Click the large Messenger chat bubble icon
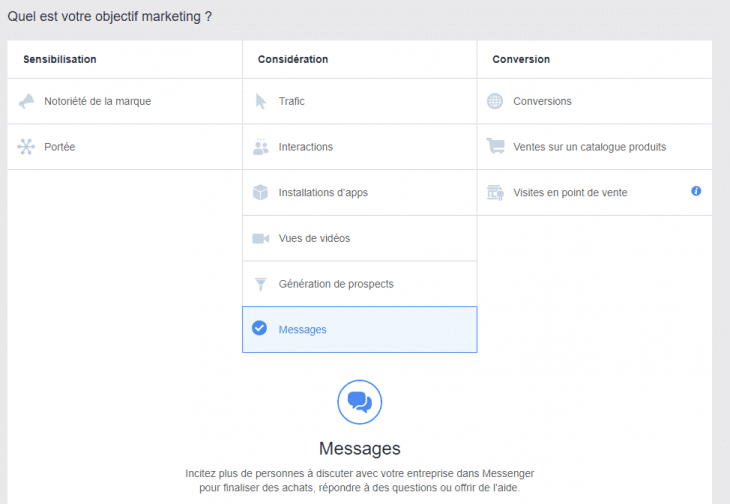Viewport: 730px width, 504px height. click(x=359, y=402)
